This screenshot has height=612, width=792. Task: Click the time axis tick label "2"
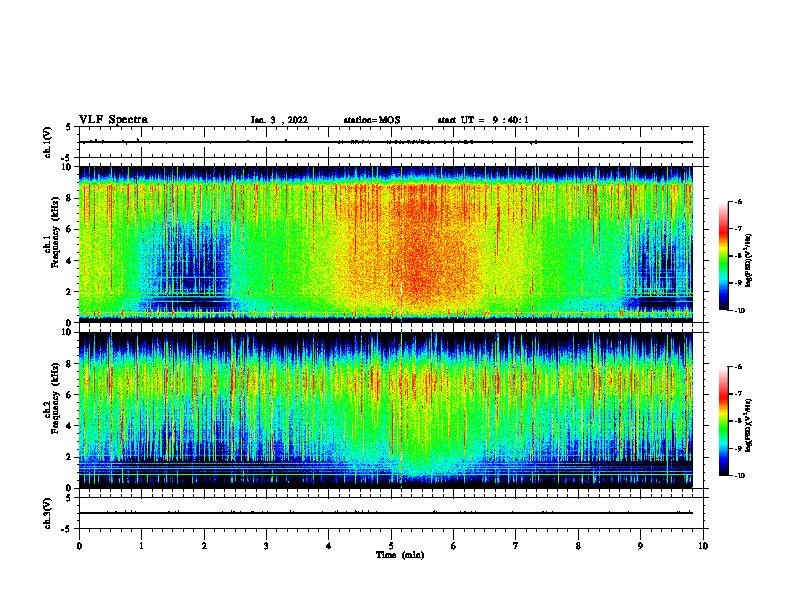[204, 546]
